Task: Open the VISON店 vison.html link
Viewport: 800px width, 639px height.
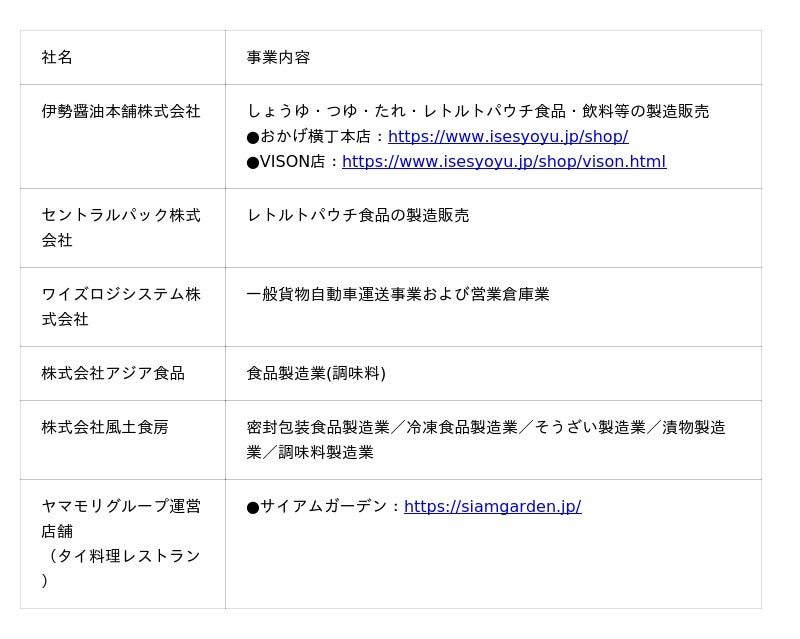Action: [x=503, y=162]
